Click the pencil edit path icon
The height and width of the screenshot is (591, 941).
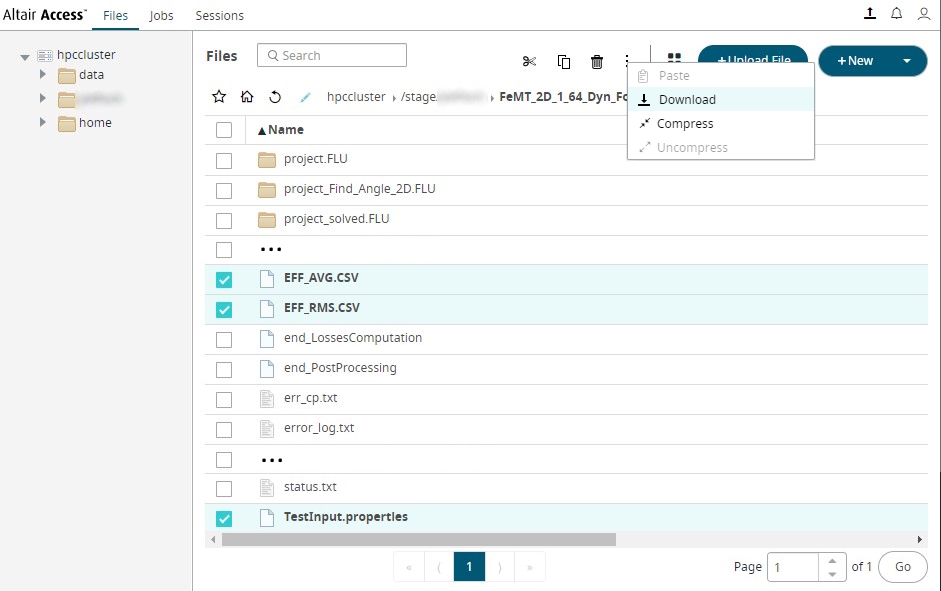306,97
